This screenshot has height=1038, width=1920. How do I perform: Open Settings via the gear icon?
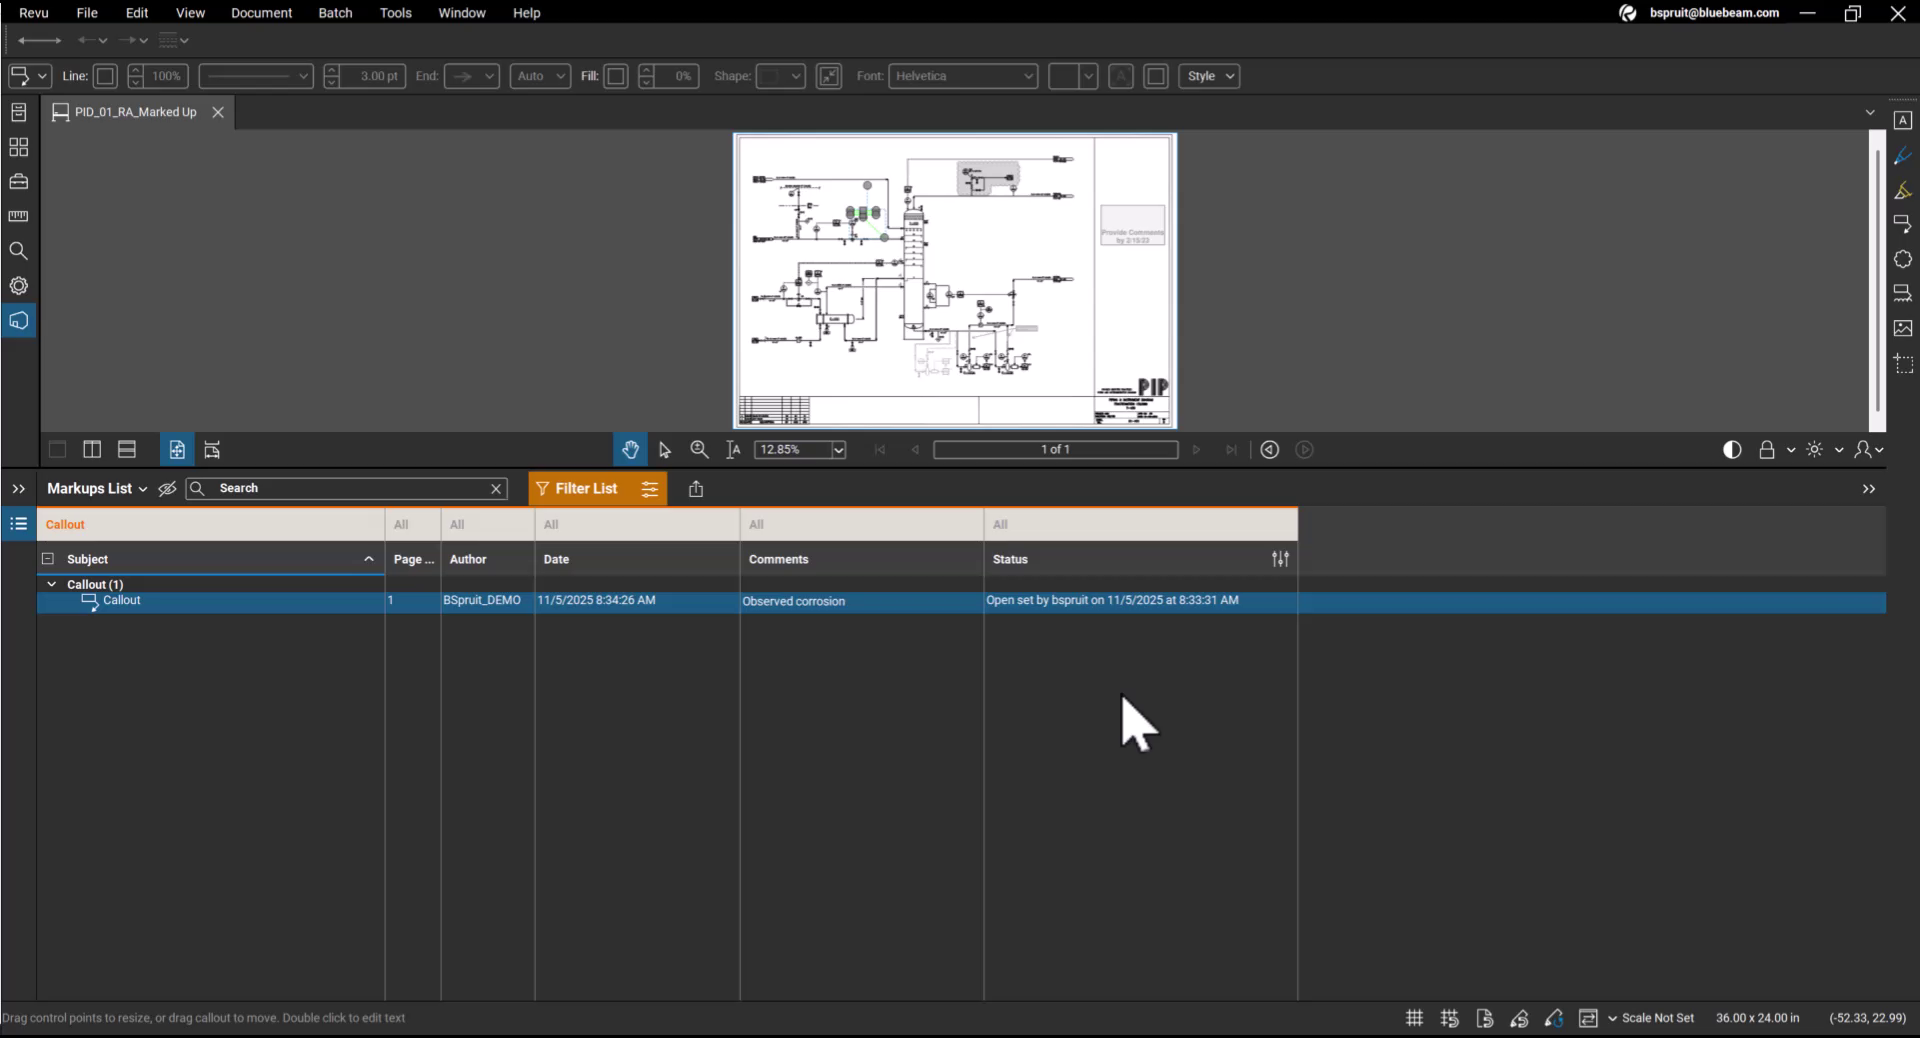[18, 286]
